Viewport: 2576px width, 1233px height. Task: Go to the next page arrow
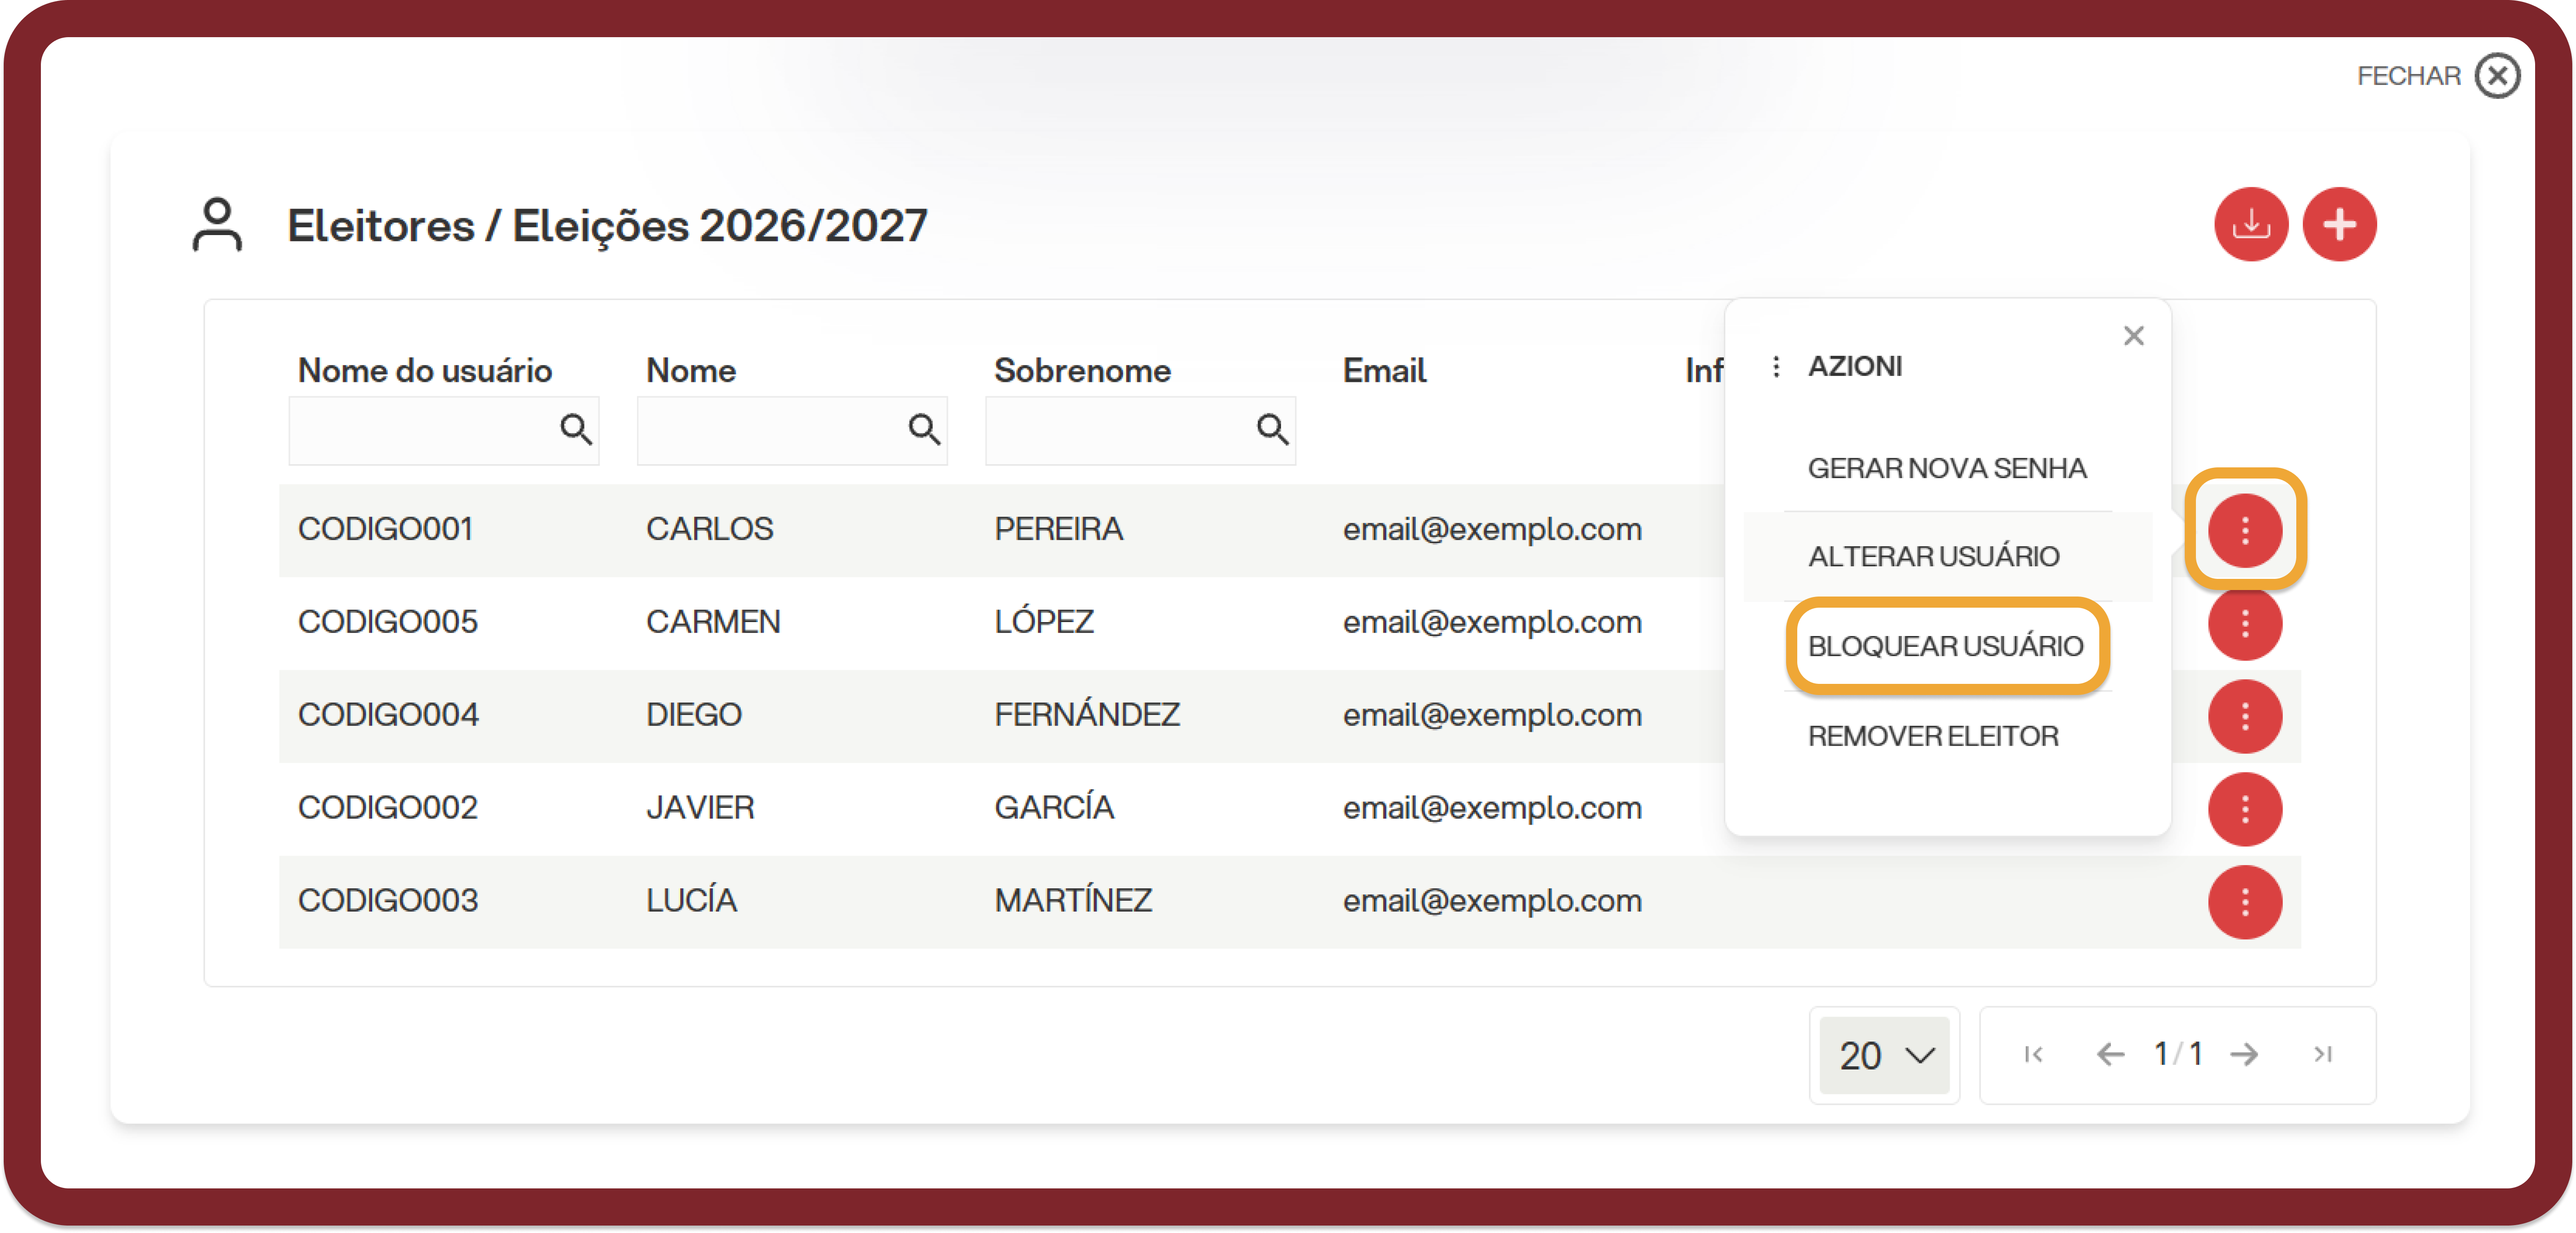pos(2244,1054)
